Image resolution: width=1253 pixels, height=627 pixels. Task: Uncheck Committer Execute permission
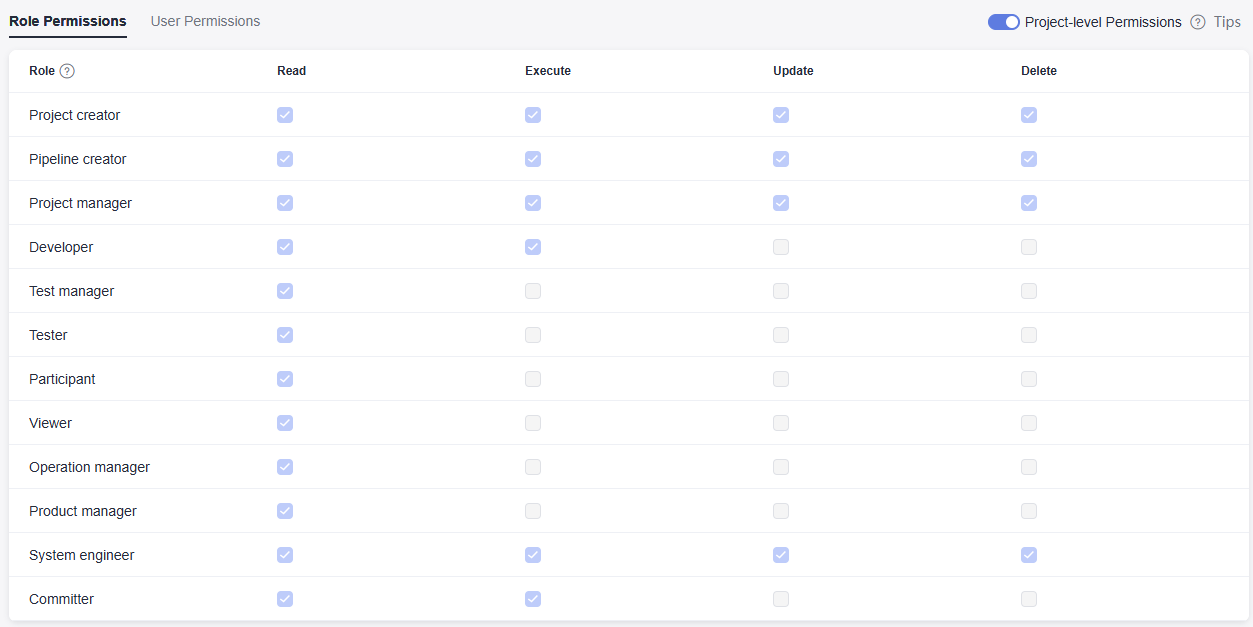click(x=533, y=599)
